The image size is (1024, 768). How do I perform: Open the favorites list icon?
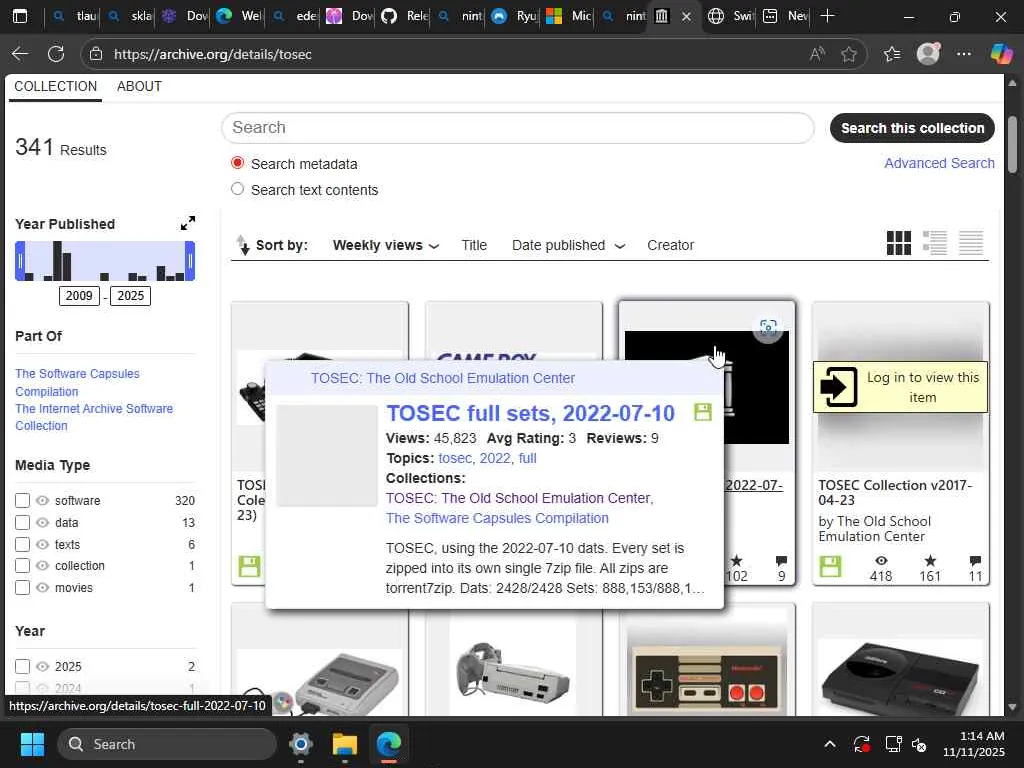tap(891, 54)
